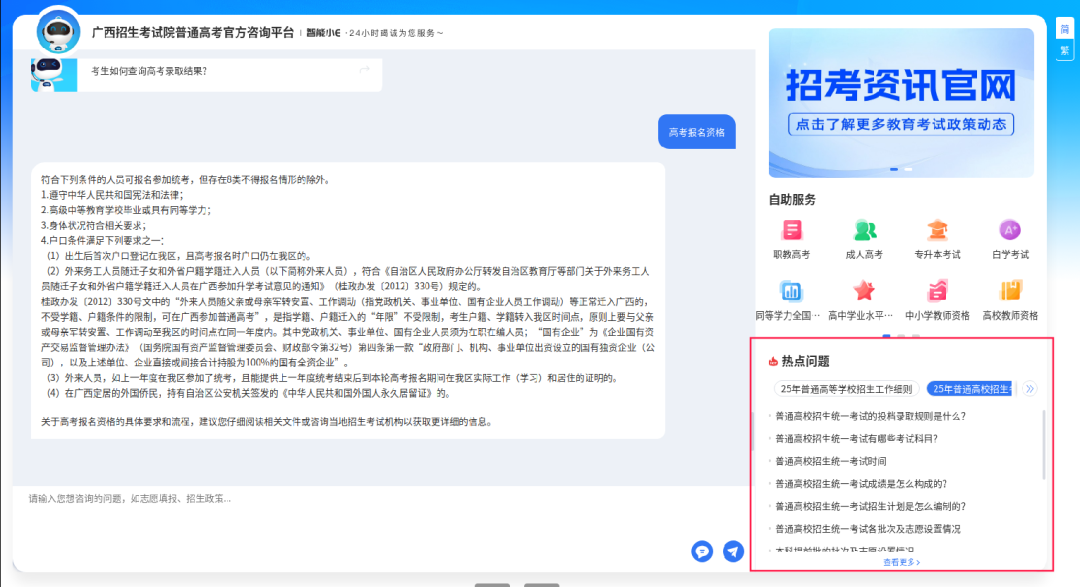Click the share arrow on the question bubble
This screenshot has height=587, width=1080.
pos(364,70)
